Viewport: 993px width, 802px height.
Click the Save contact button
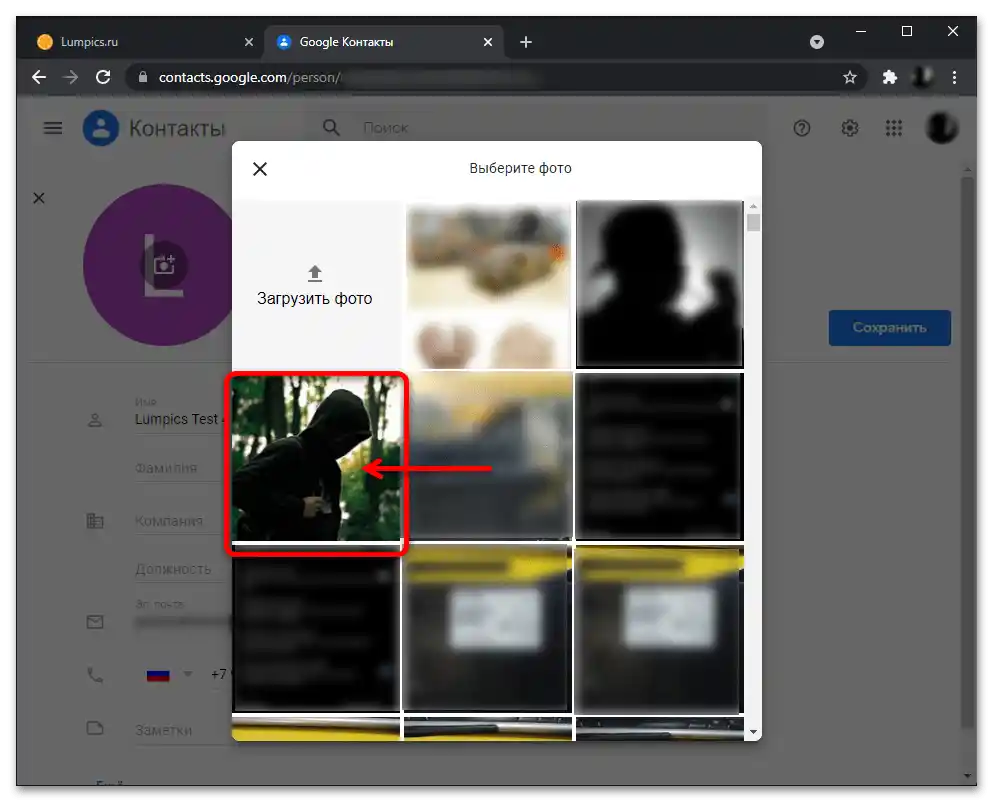[x=889, y=327]
